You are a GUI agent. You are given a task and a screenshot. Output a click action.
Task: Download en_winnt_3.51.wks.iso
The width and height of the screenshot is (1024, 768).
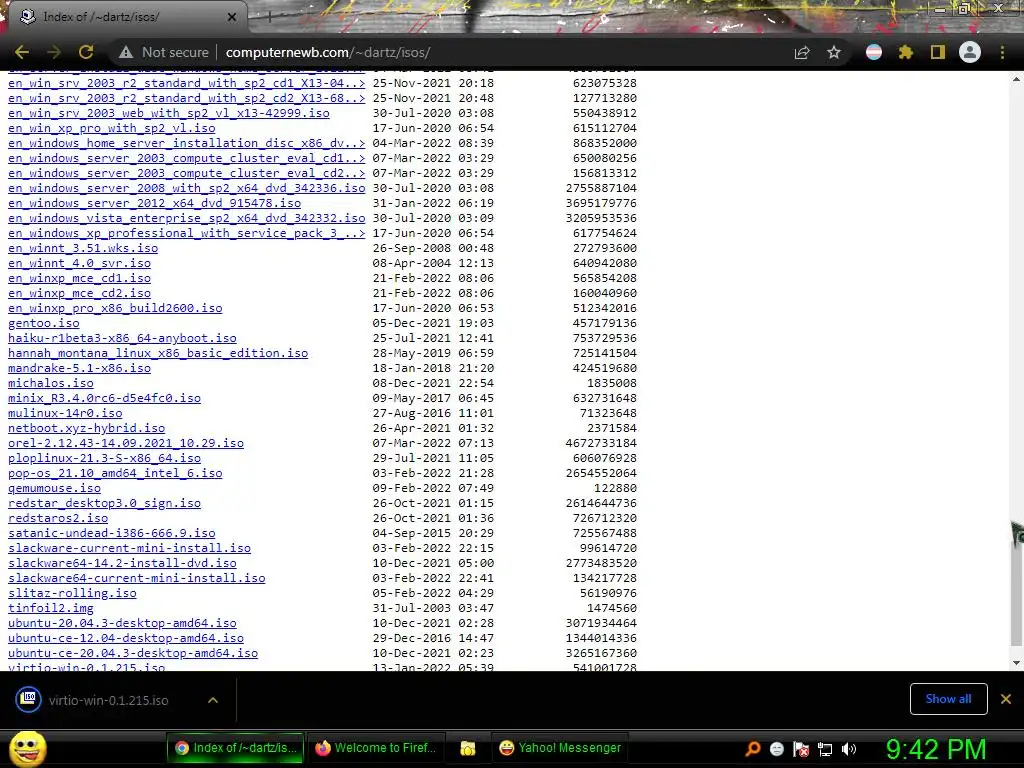tap(83, 248)
